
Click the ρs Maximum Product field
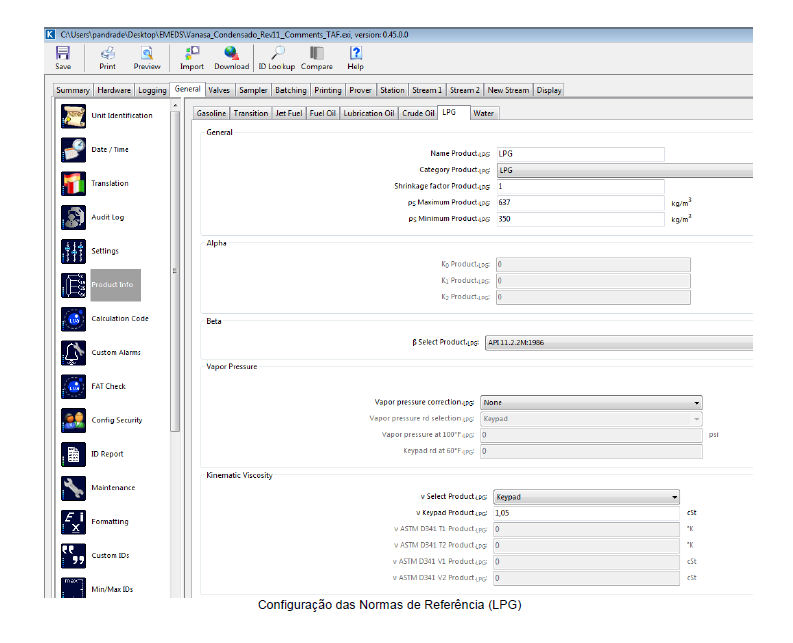pos(580,203)
